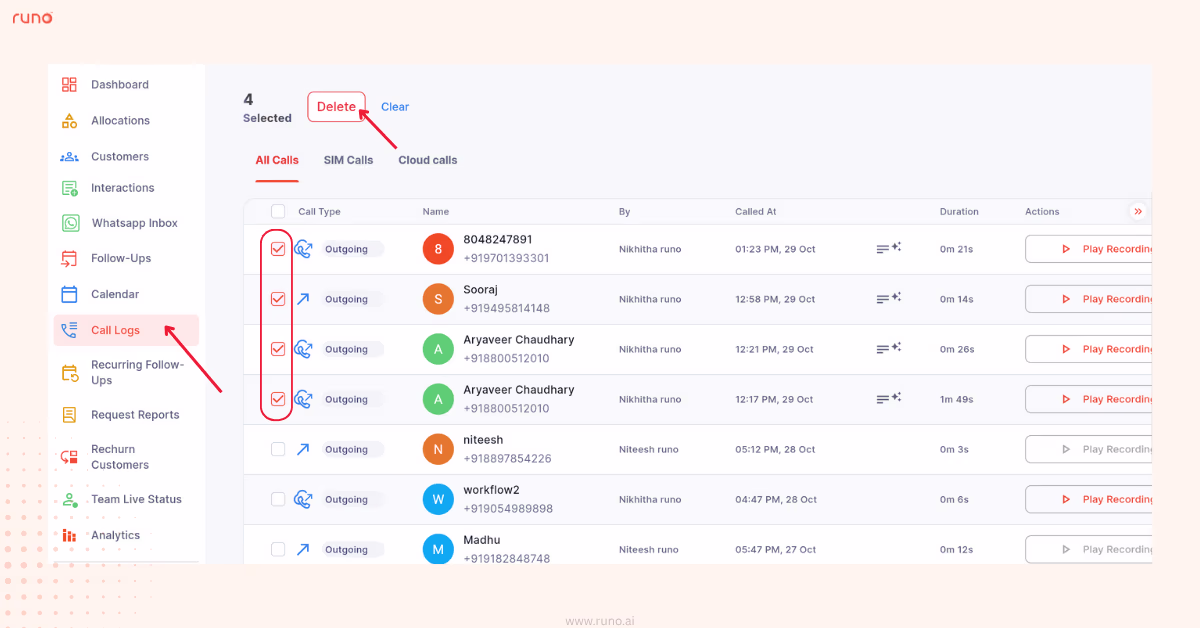This screenshot has height=628, width=1200.
Task: Expand the Actions column chevron
Action: 1138,211
